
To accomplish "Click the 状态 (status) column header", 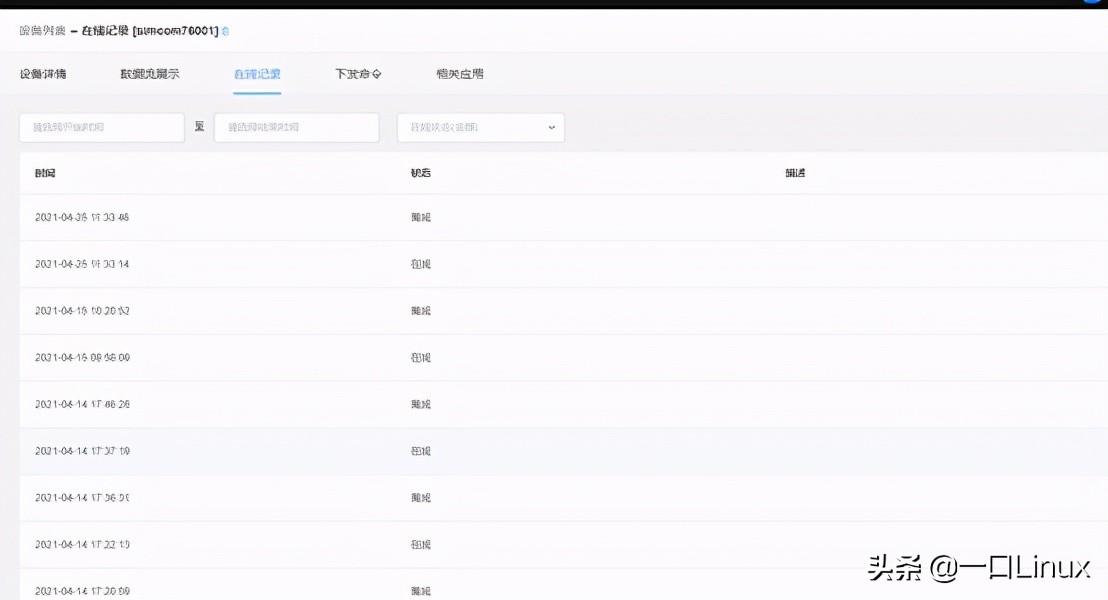I will coord(420,172).
